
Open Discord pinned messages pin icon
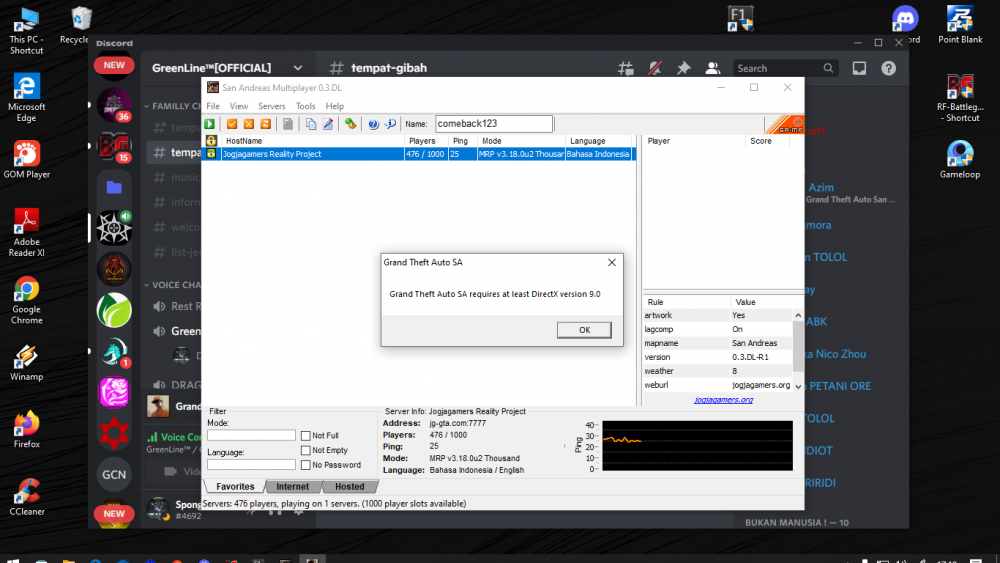tap(684, 68)
